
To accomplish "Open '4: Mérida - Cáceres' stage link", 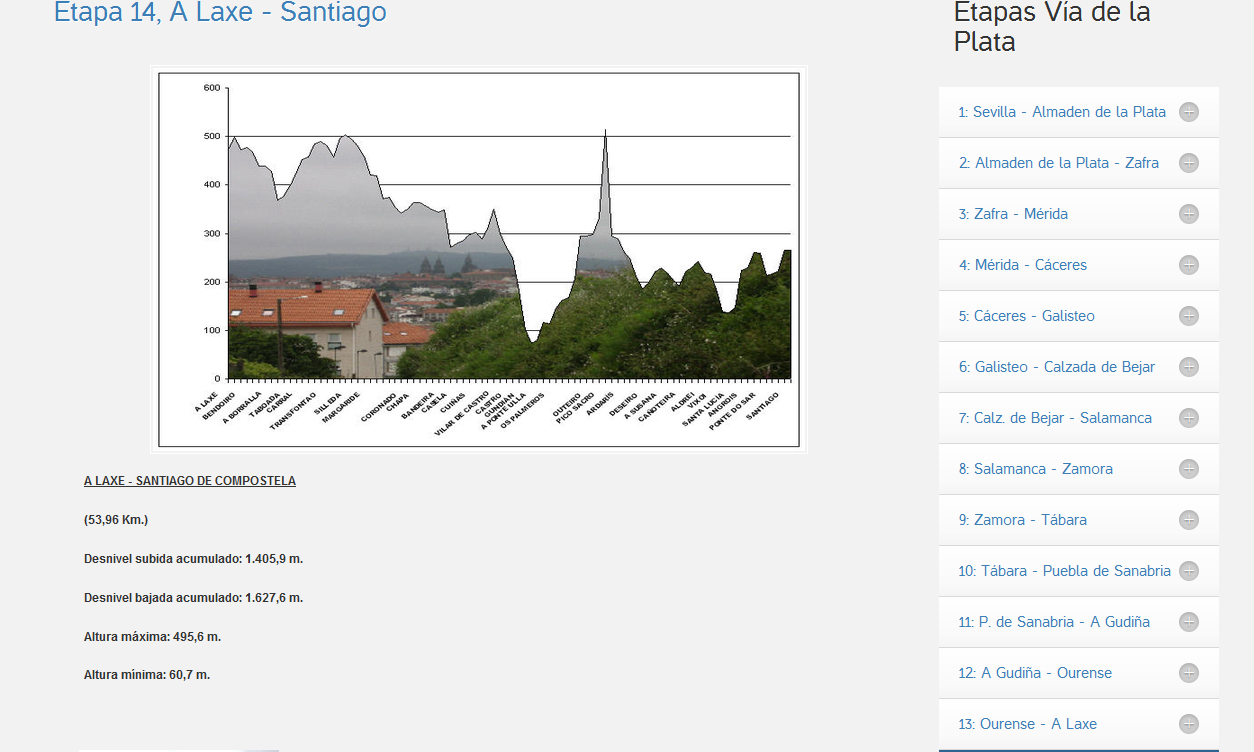I will click(x=1023, y=265).
